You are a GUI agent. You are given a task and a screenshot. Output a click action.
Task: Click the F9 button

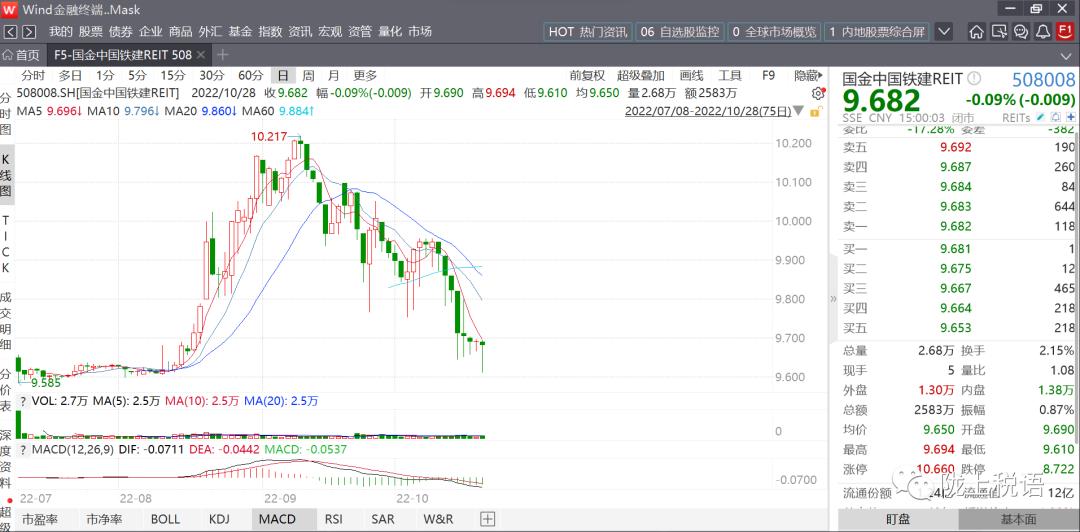769,76
